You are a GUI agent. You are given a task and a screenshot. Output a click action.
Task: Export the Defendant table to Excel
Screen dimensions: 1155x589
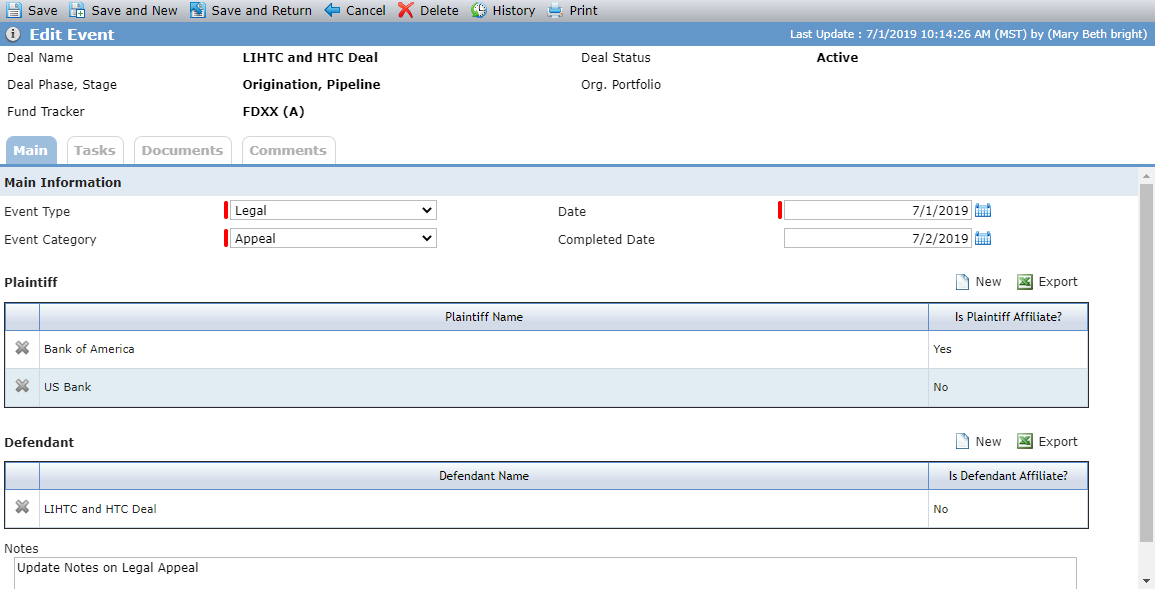tap(1047, 442)
